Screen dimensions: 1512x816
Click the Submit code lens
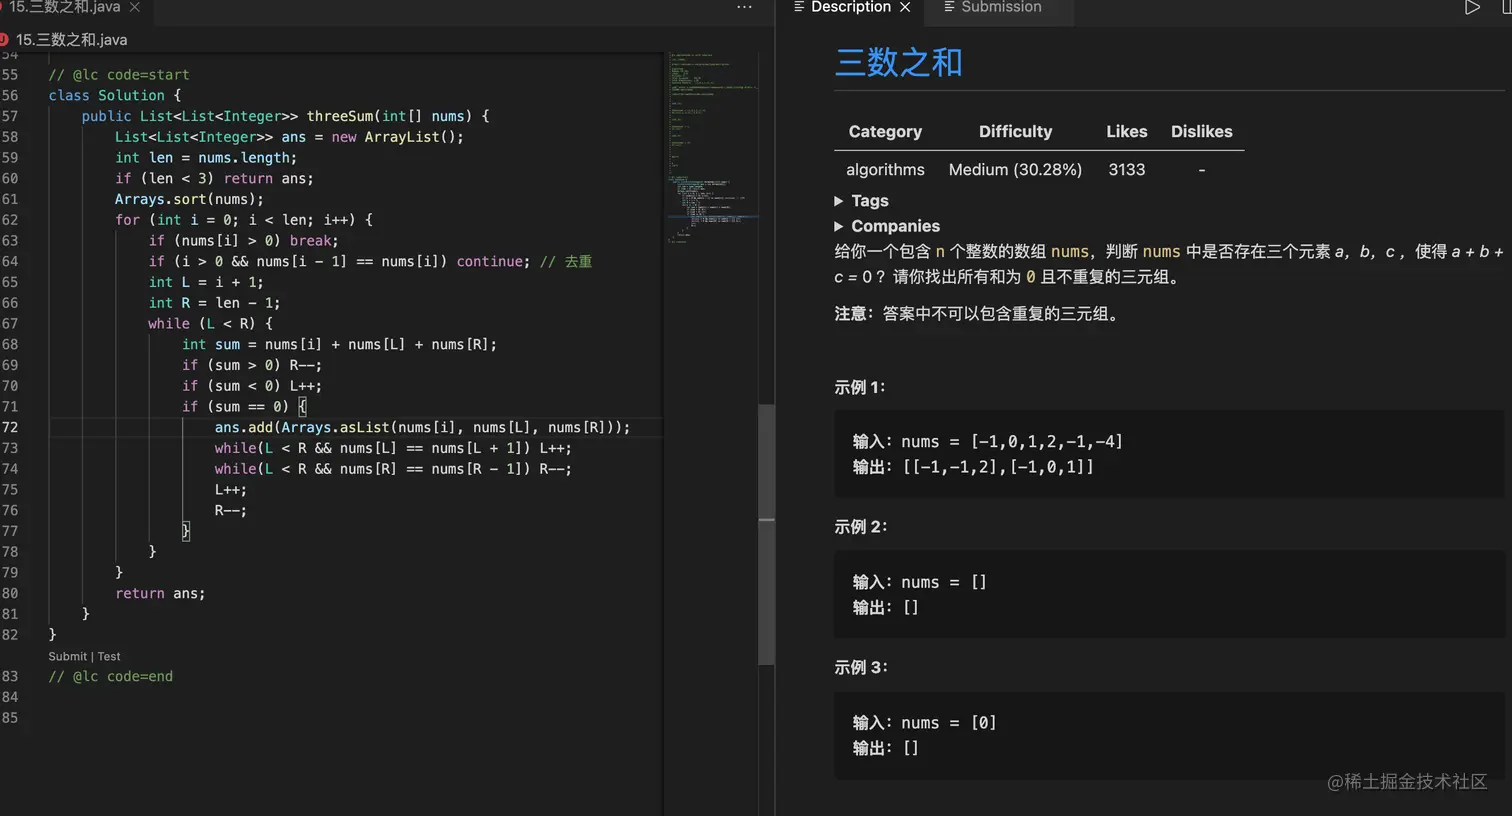pos(67,657)
